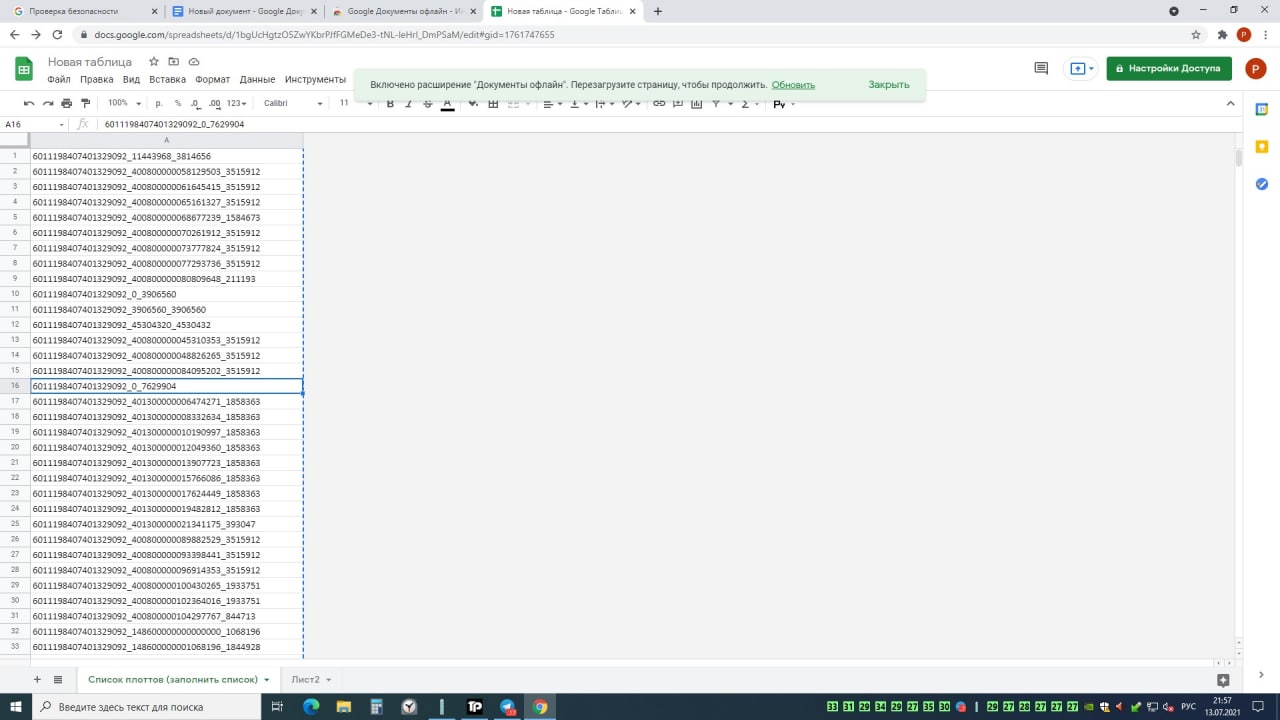
Task: Open the Calendar side panel icon
Action: tap(1262, 109)
